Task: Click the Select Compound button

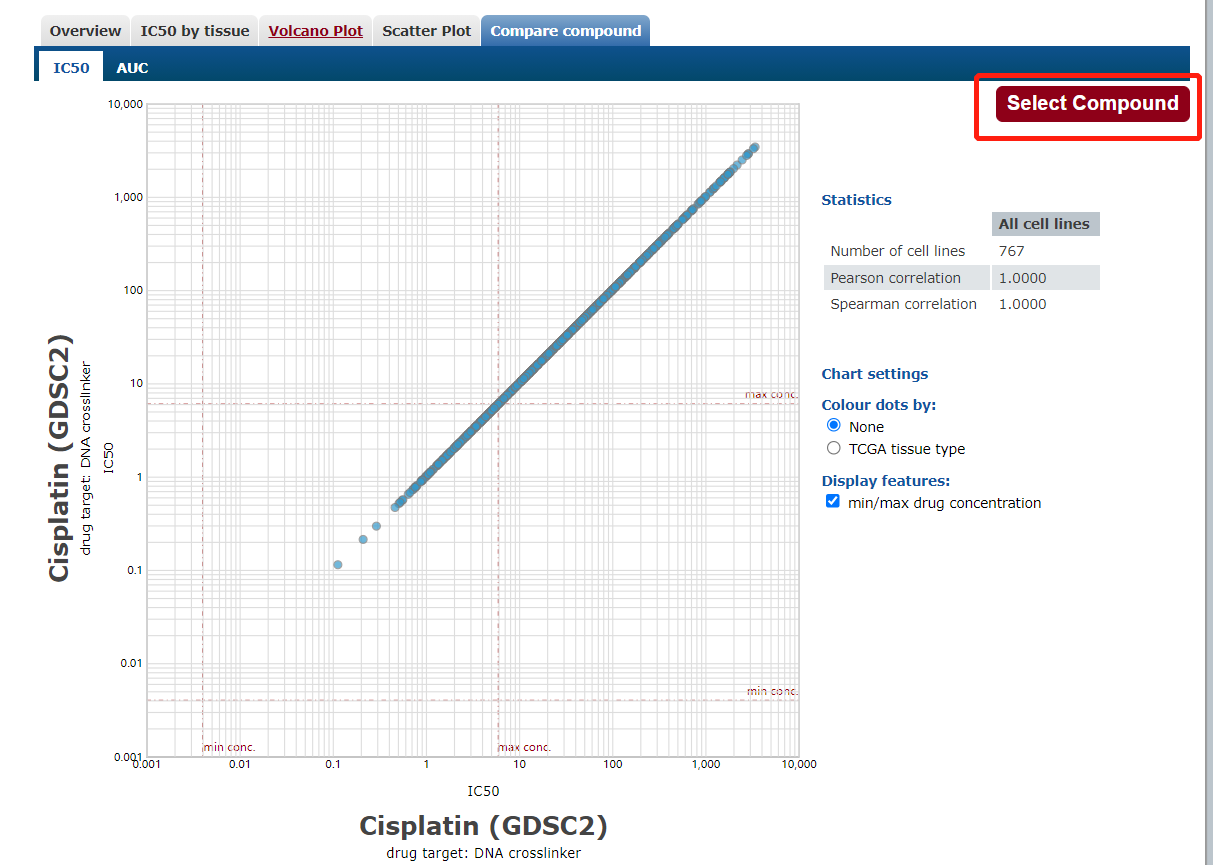Action: (x=1093, y=103)
